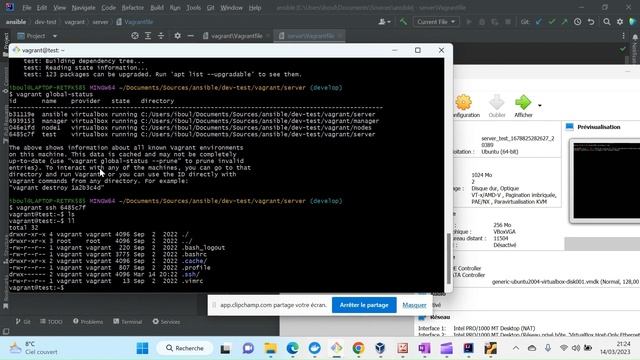
Task: Click the ansible breadcrumb
Action: click(16, 22)
